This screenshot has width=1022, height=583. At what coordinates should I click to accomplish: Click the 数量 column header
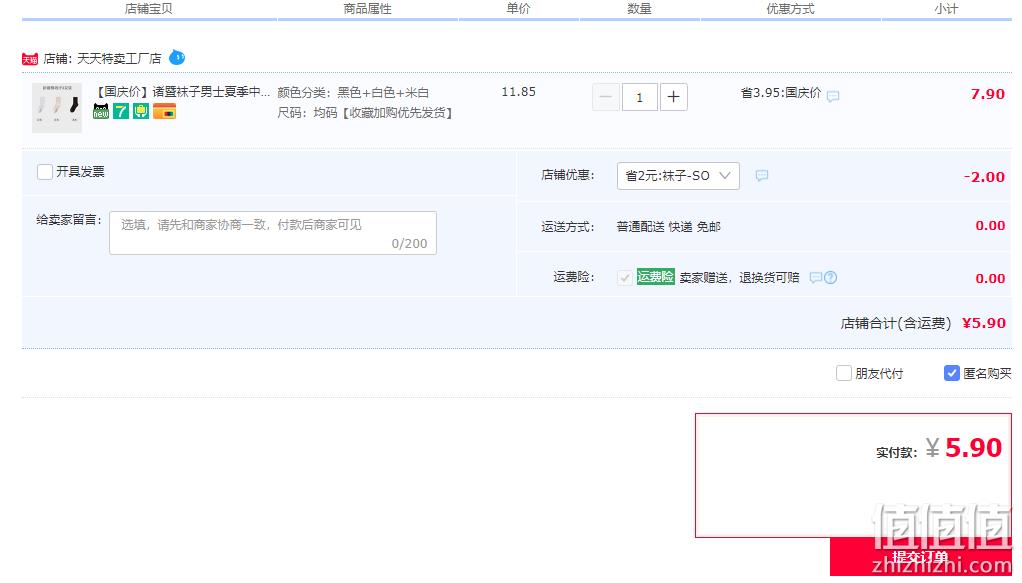click(x=639, y=9)
